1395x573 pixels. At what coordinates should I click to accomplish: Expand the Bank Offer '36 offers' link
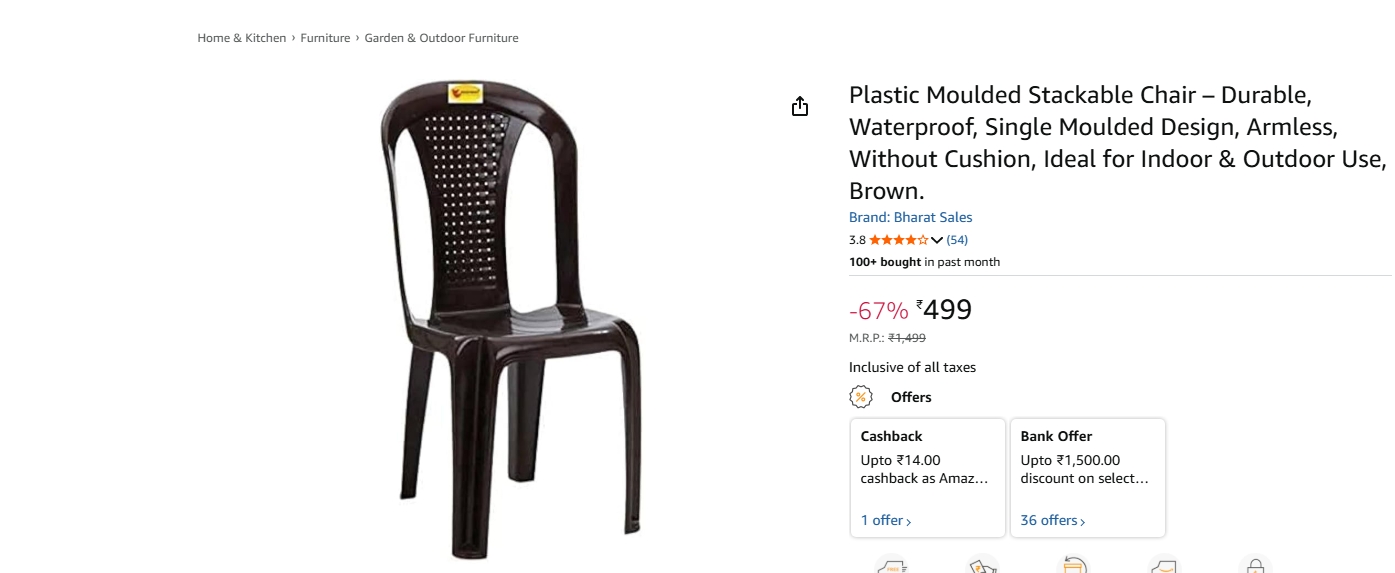[1053, 521]
